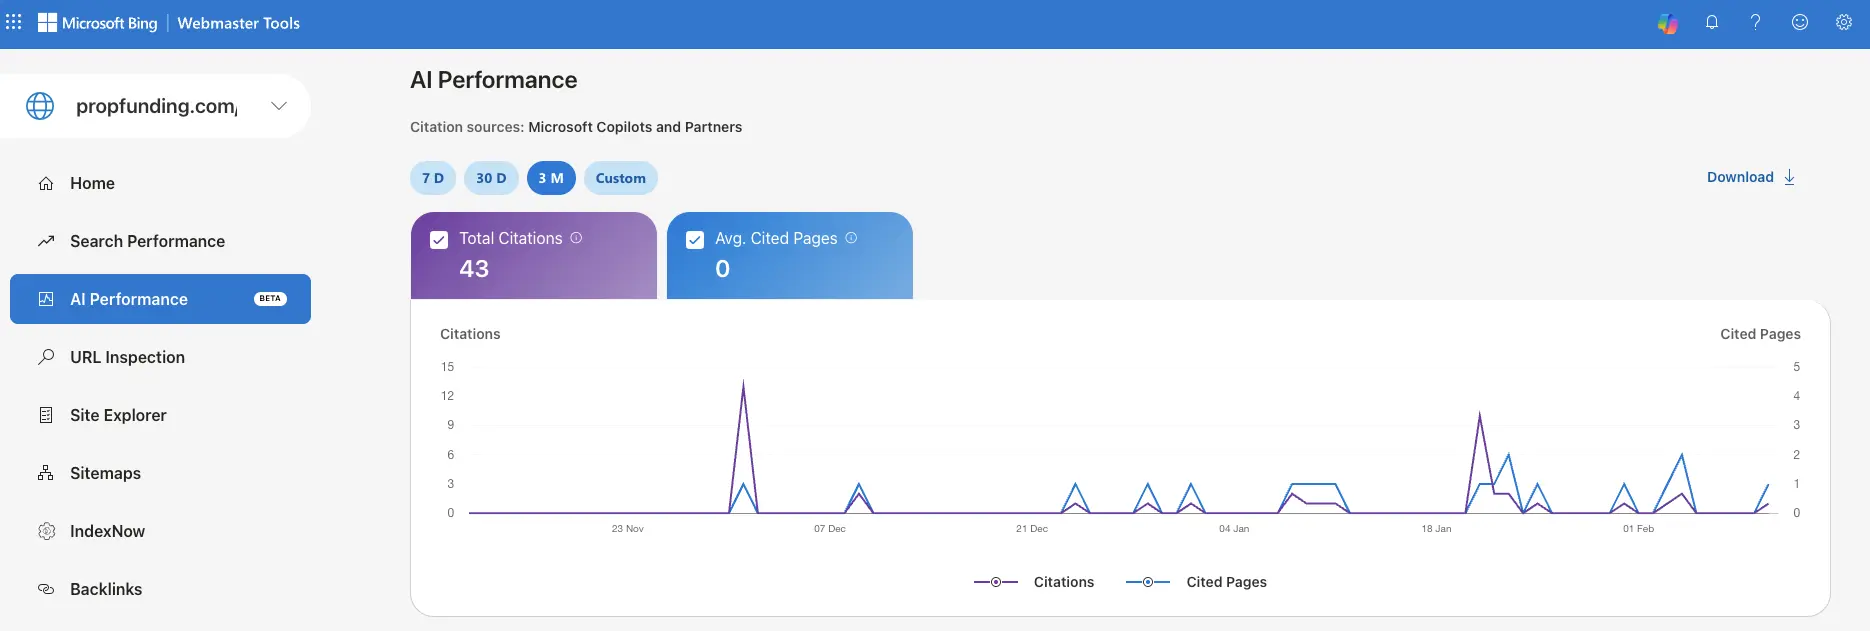Image resolution: width=1870 pixels, height=631 pixels.
Task: Click the info icon next to Avg. Cited Pages
Action: pos(851,238)
